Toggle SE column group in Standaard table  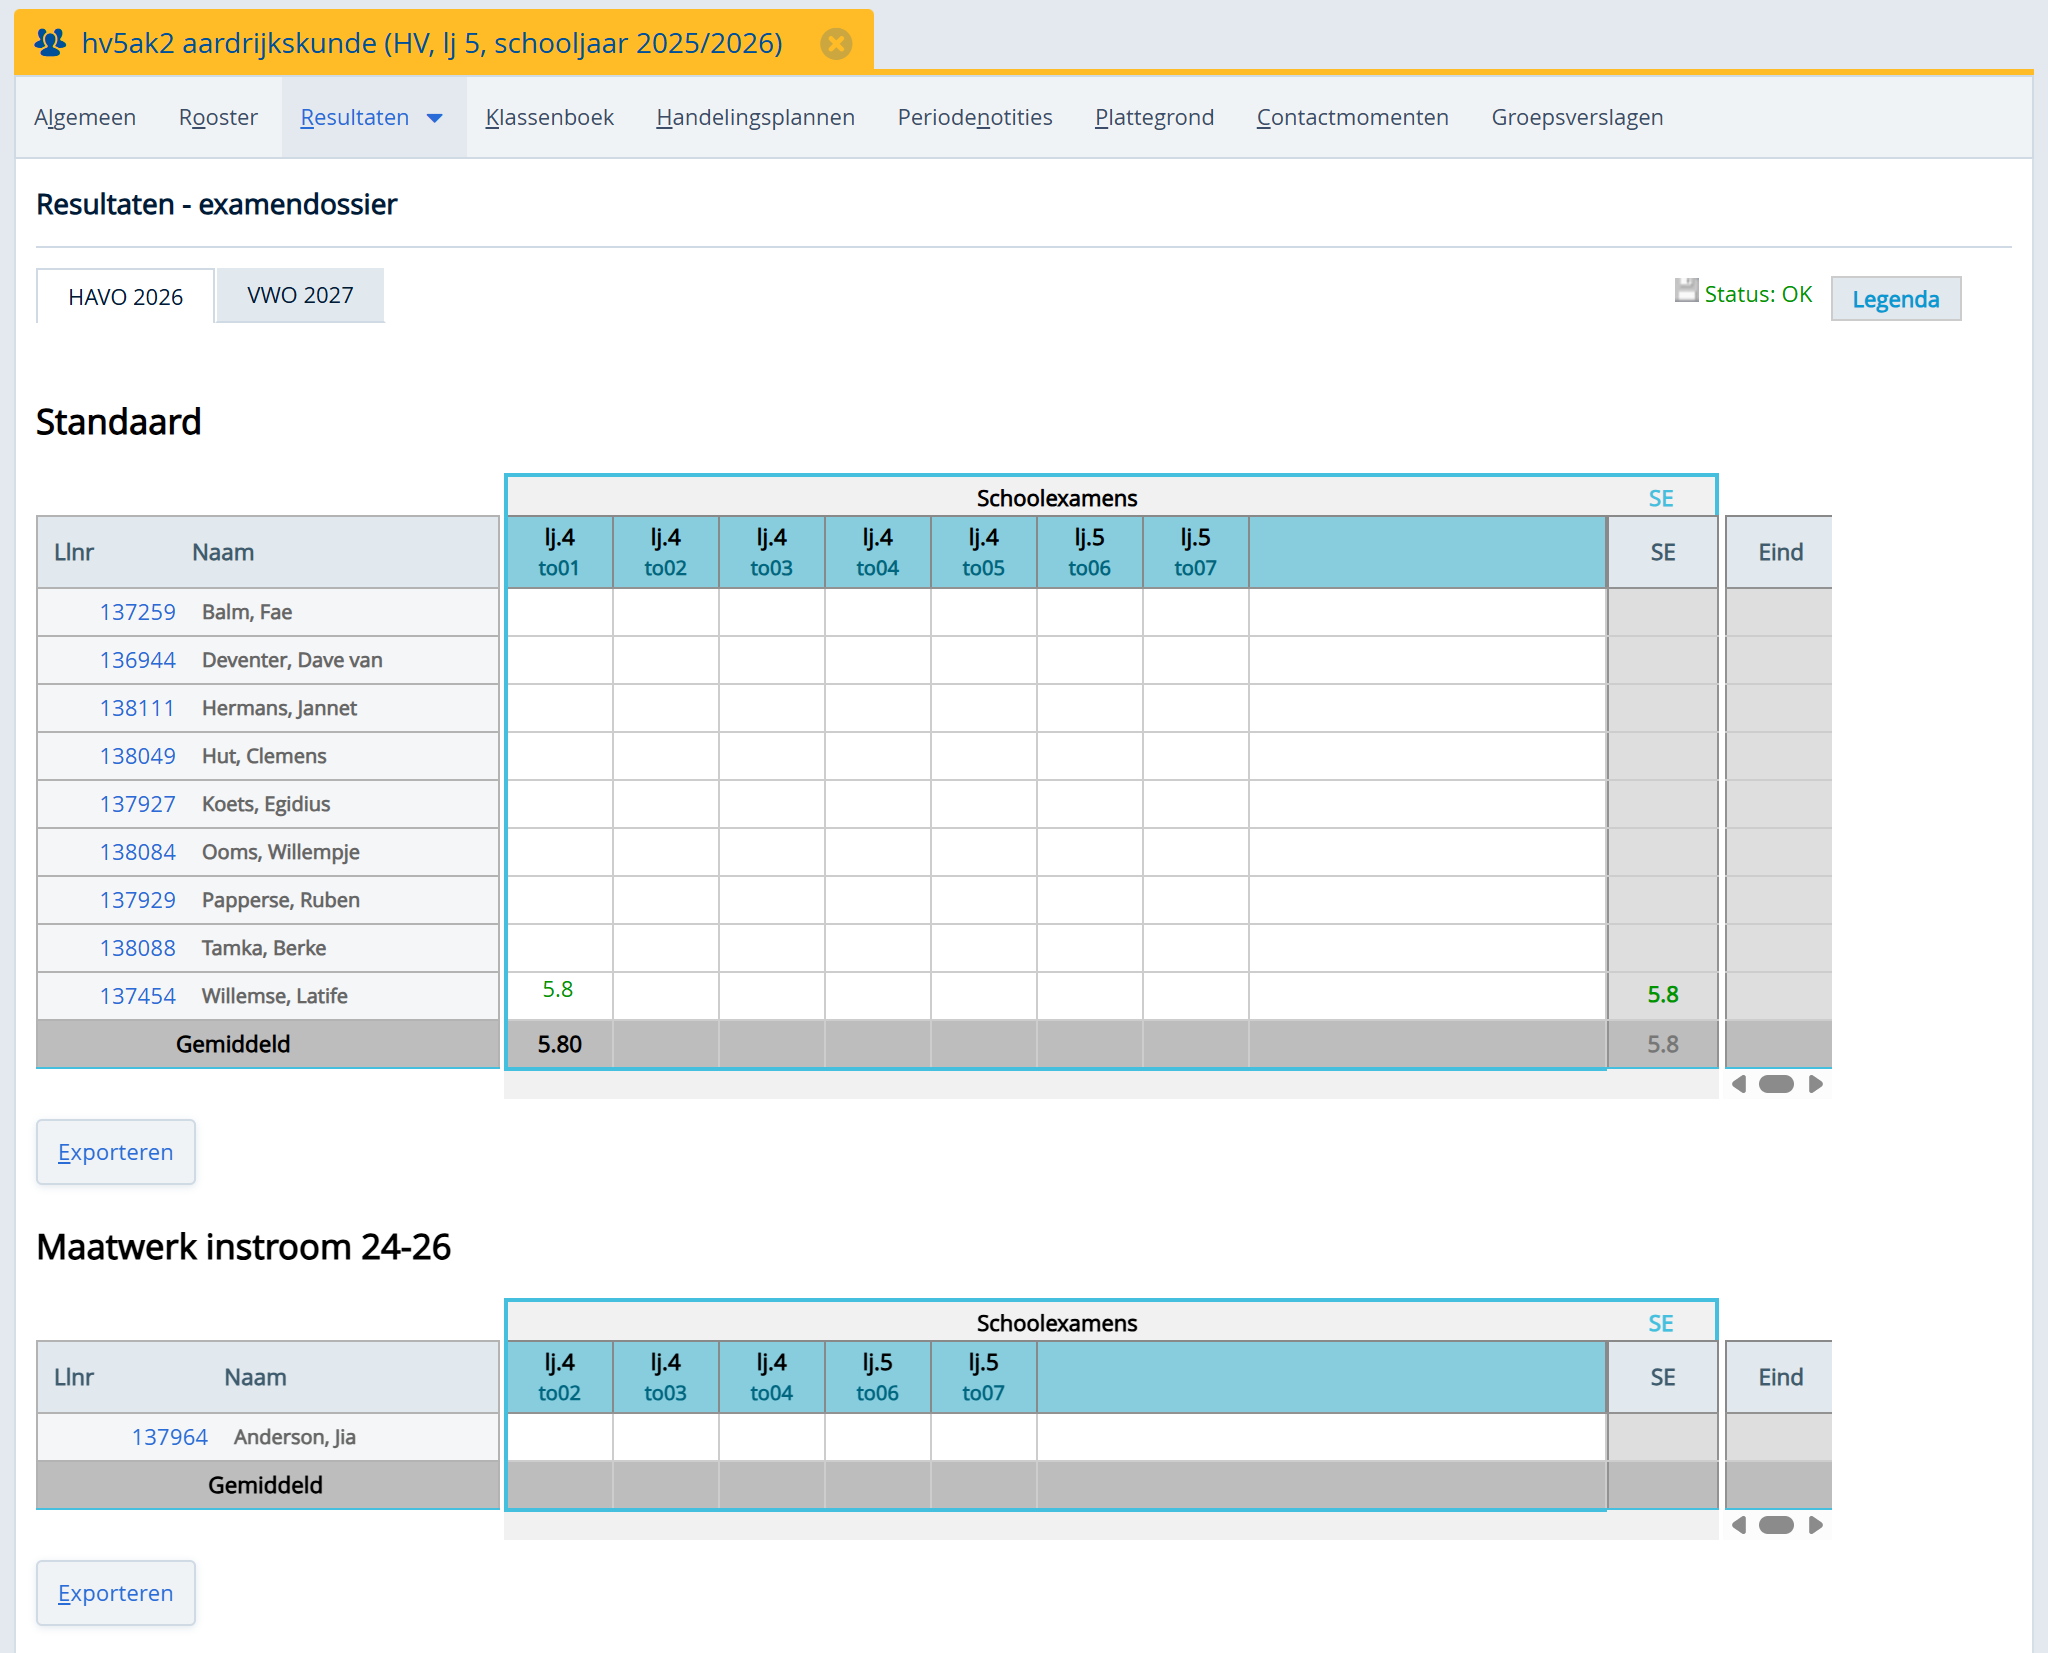1660,498
